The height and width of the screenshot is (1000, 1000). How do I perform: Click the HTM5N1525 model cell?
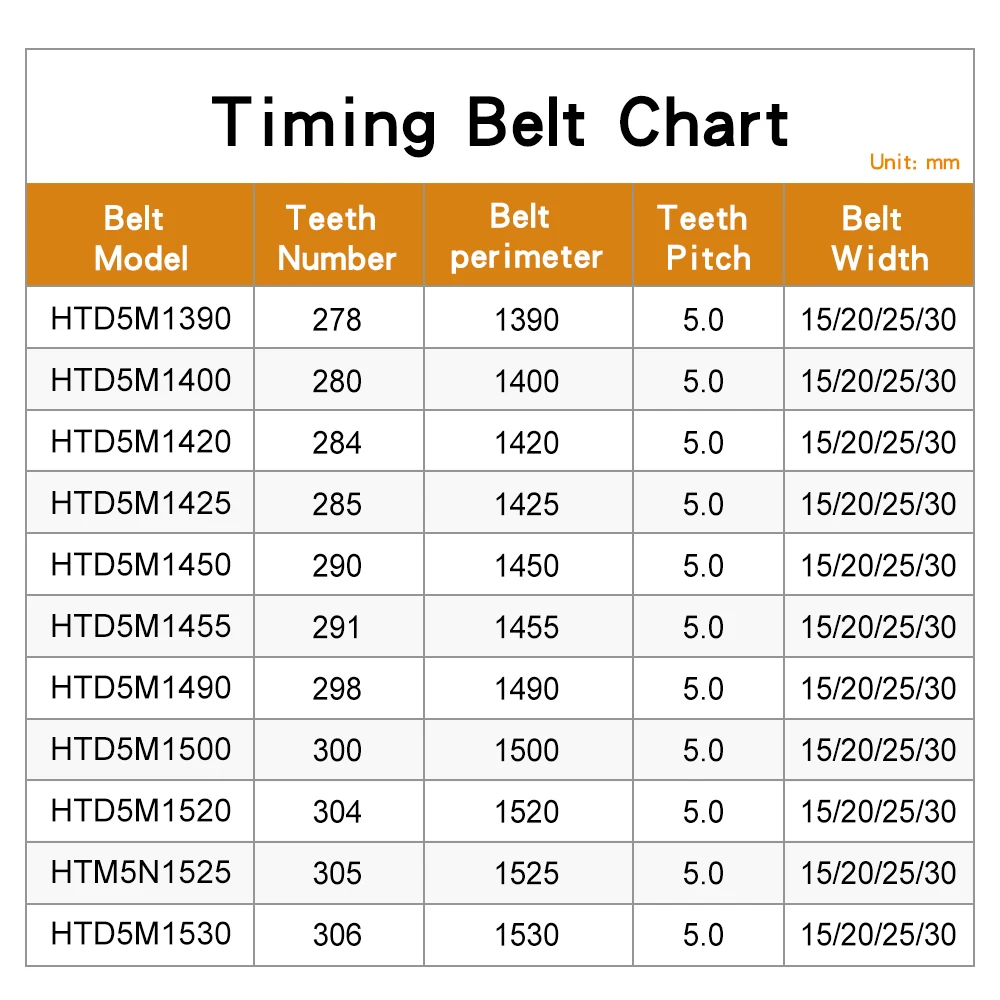(x=140, y=872)
